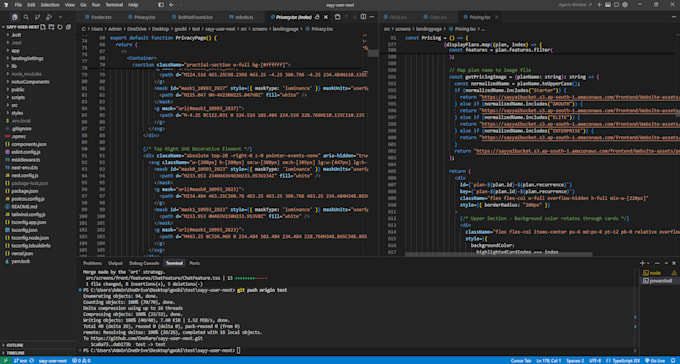Toggle primary sidebar layout icon in title bar
Image resolution: width=680 pixels, height=364 pixels.
[x=161, y=5]
